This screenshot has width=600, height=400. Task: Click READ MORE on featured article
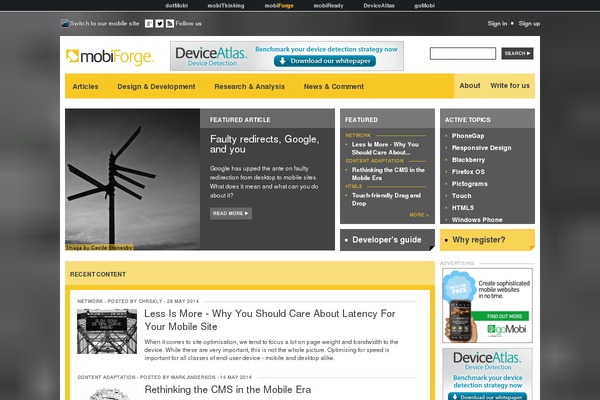(231, 213)
